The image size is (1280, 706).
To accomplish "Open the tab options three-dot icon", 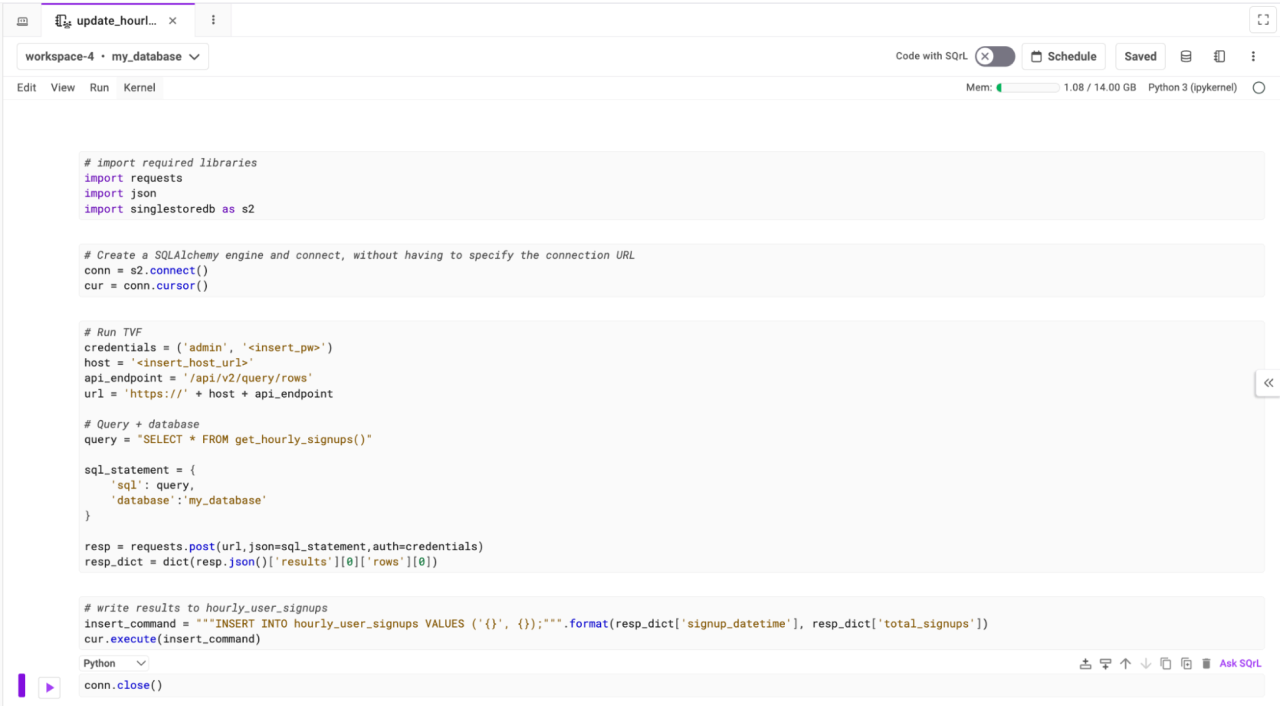I will pyautogui.click(x=213, y=20).
